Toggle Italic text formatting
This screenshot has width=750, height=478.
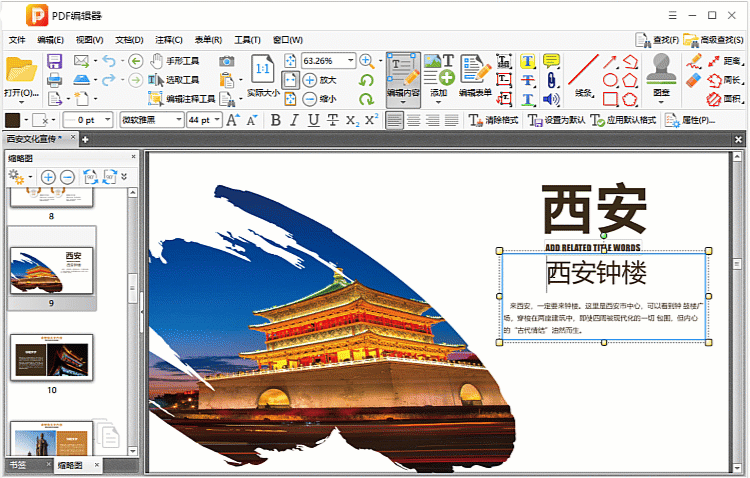(295, 120)
